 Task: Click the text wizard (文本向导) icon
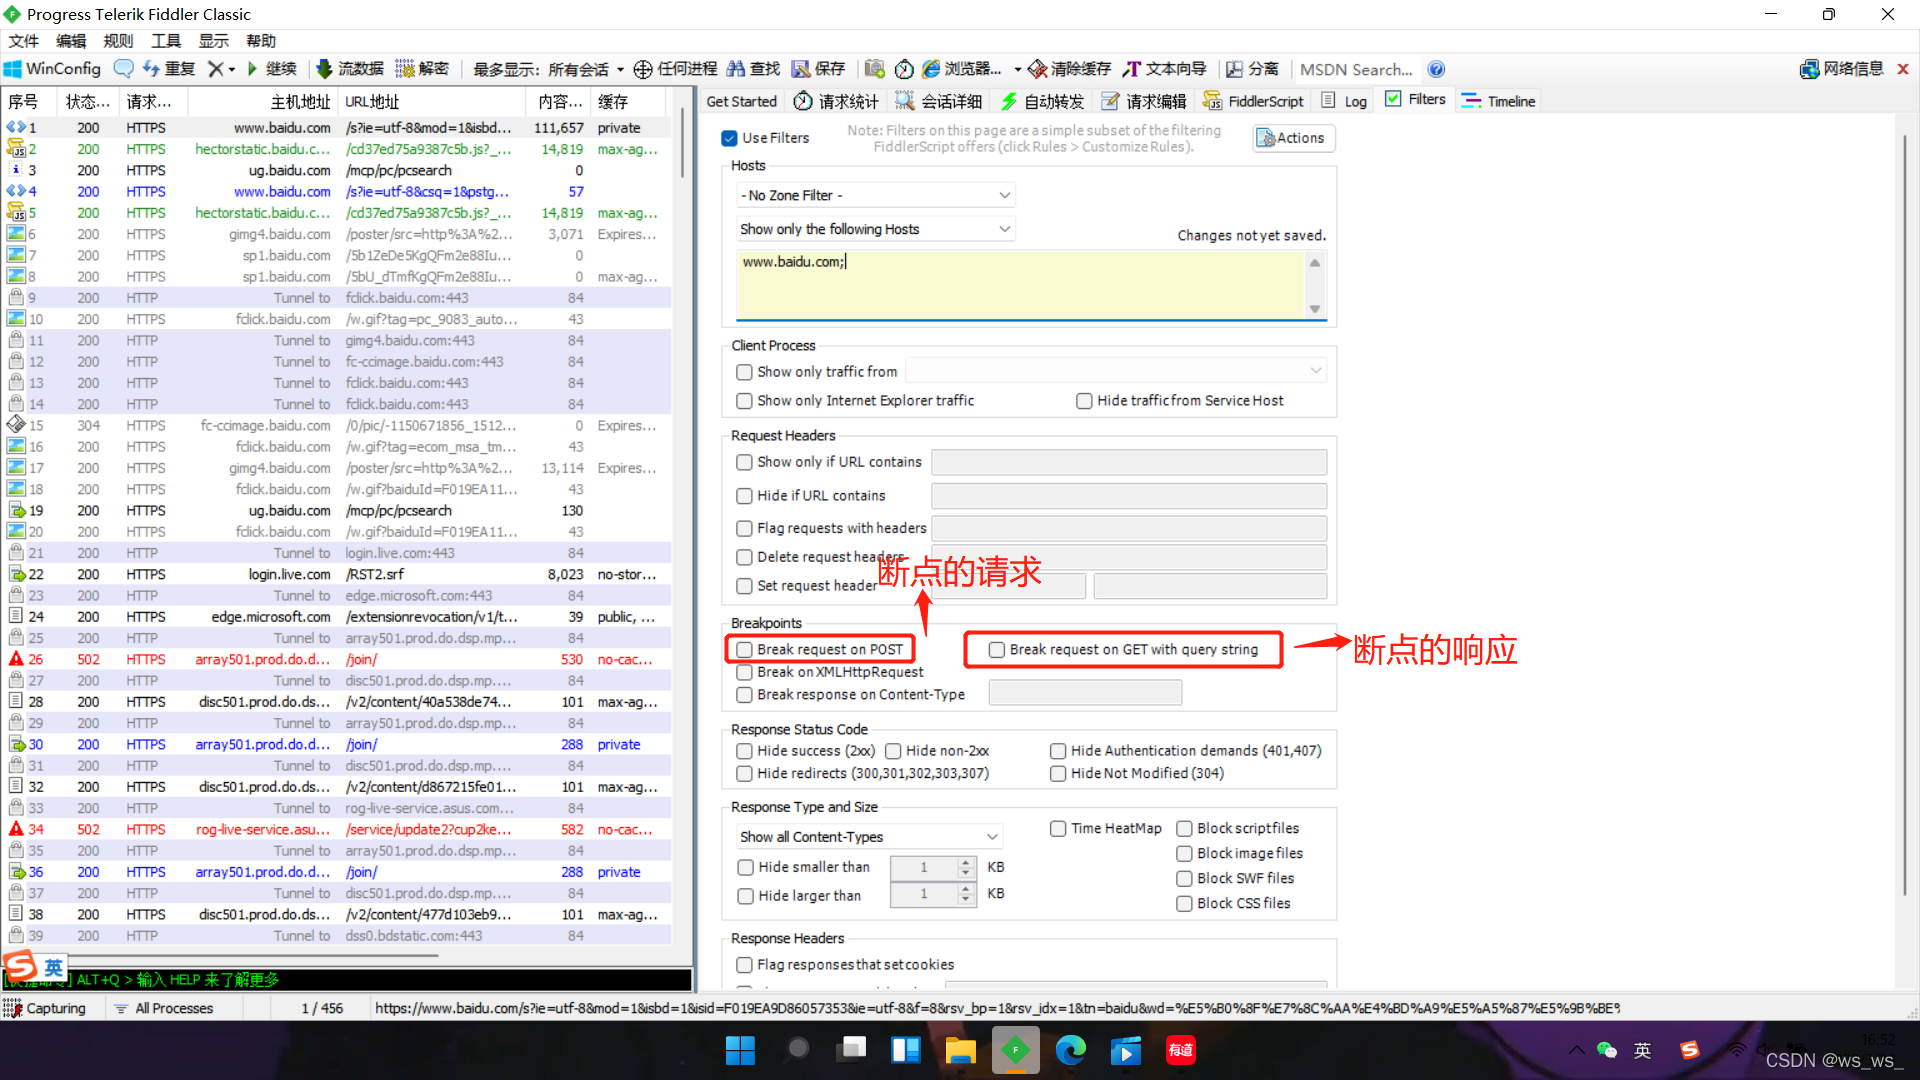[1132, 69]
